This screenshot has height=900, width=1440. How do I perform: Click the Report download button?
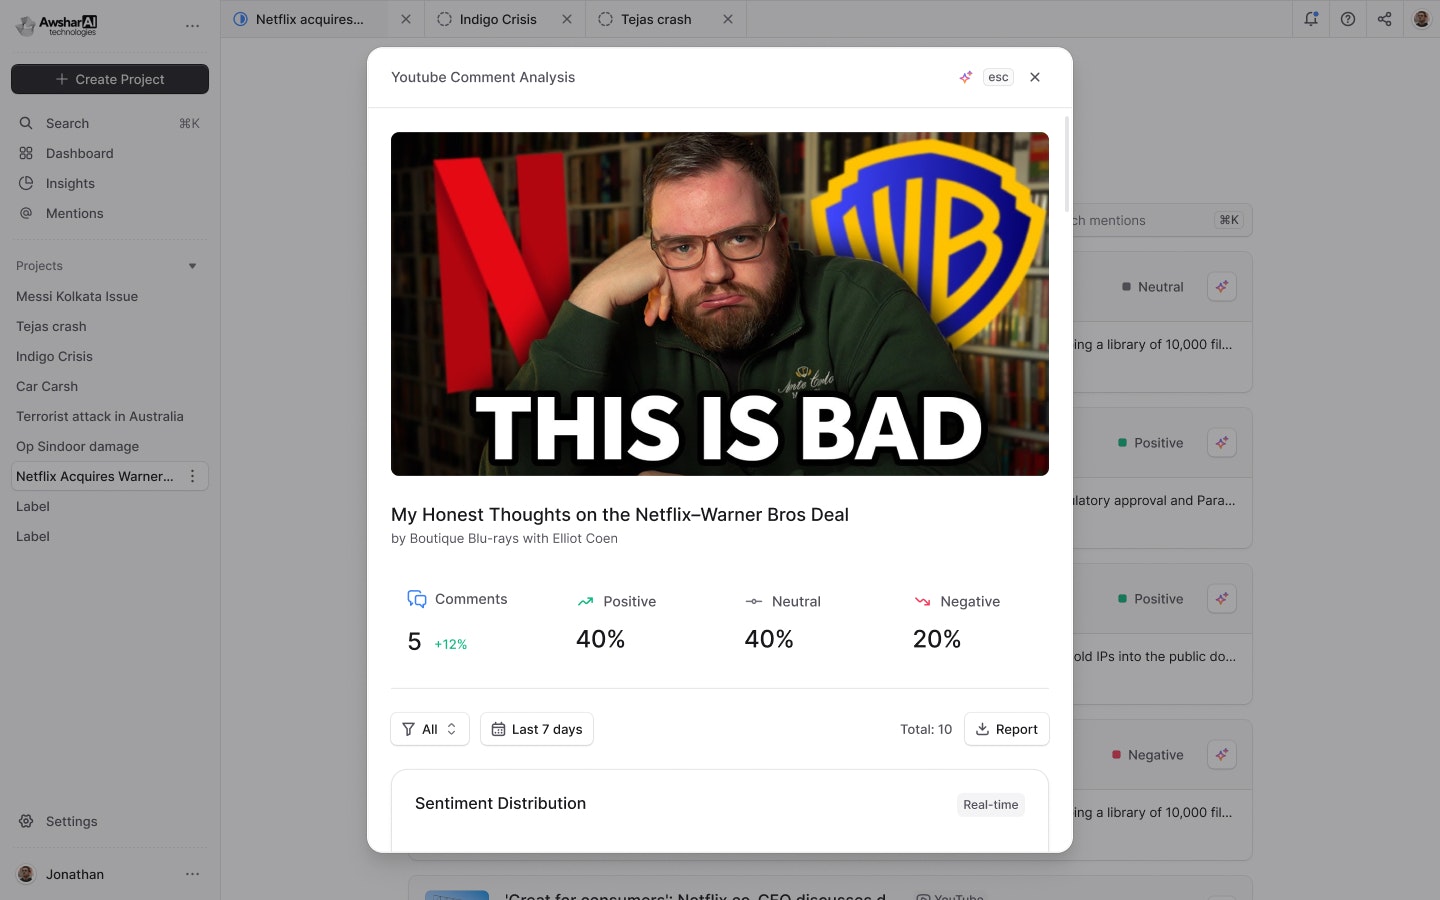pyautogui.click(x=1007, y=729)
